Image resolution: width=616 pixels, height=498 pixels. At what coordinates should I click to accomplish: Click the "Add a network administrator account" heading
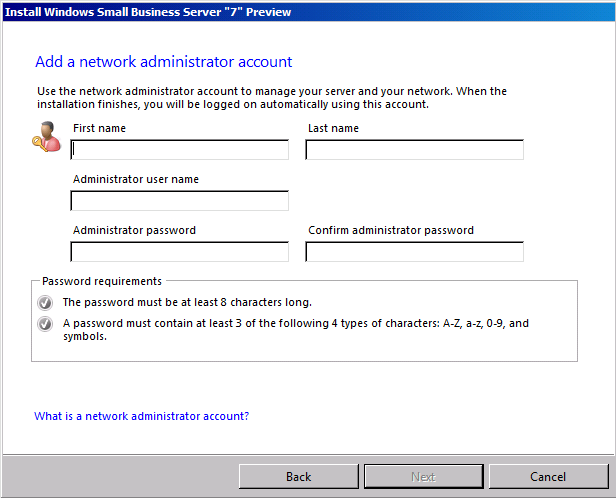pos(164,62)
